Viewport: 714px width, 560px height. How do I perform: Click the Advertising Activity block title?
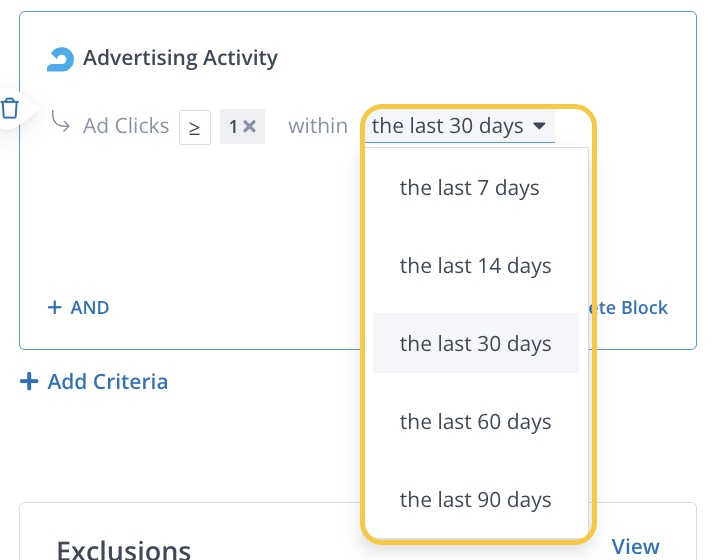[x=180, y=57]
